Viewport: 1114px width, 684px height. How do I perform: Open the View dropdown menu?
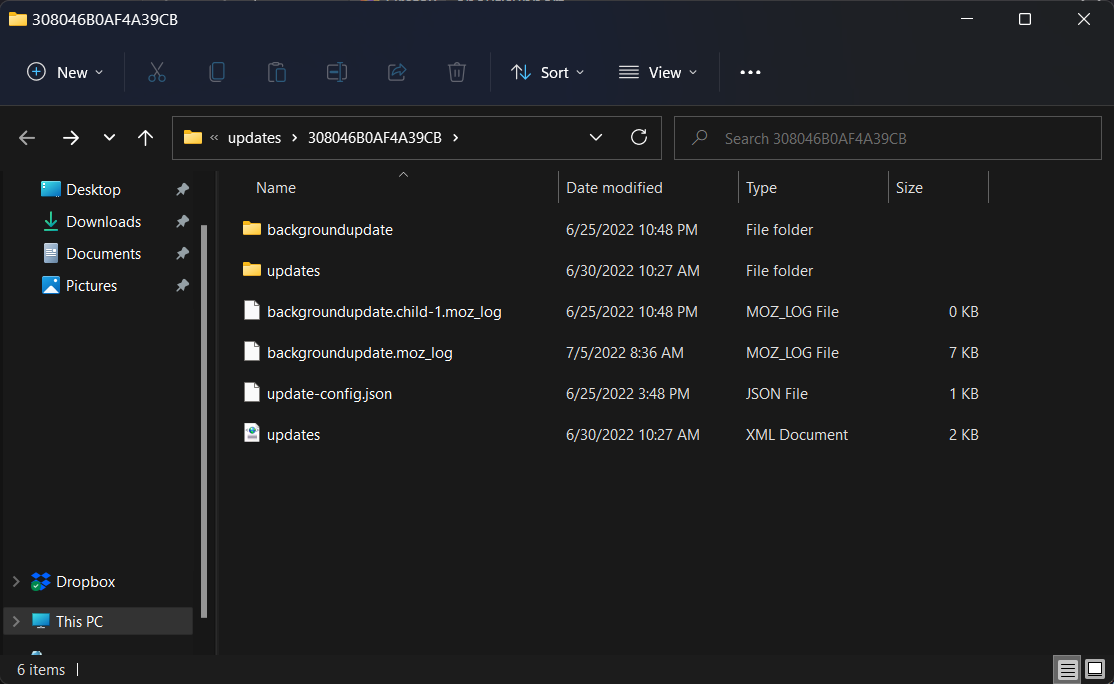pos(658,72)
